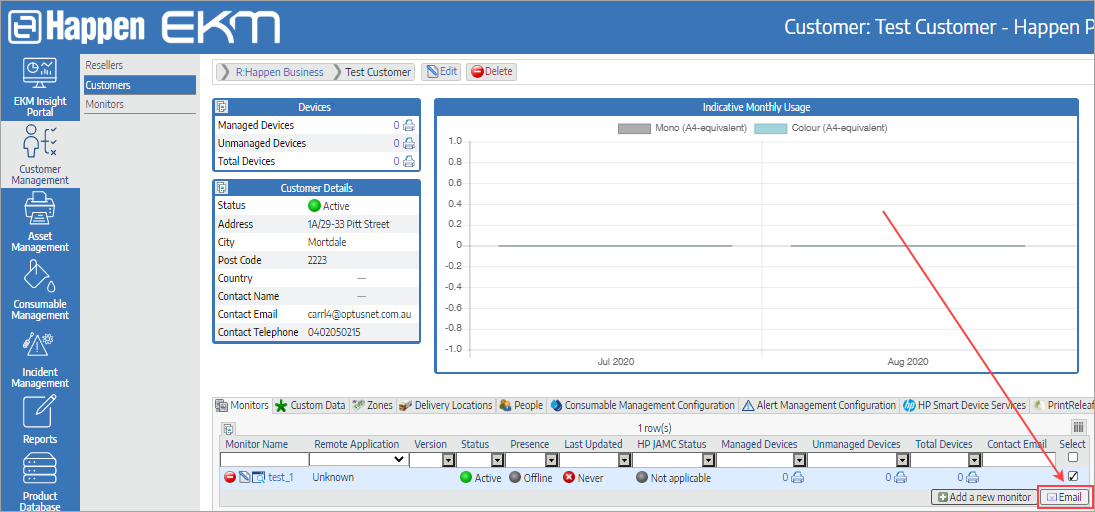
Task: Tick the select-all checkbox in Select header
Action: [x=1073, y=458]
